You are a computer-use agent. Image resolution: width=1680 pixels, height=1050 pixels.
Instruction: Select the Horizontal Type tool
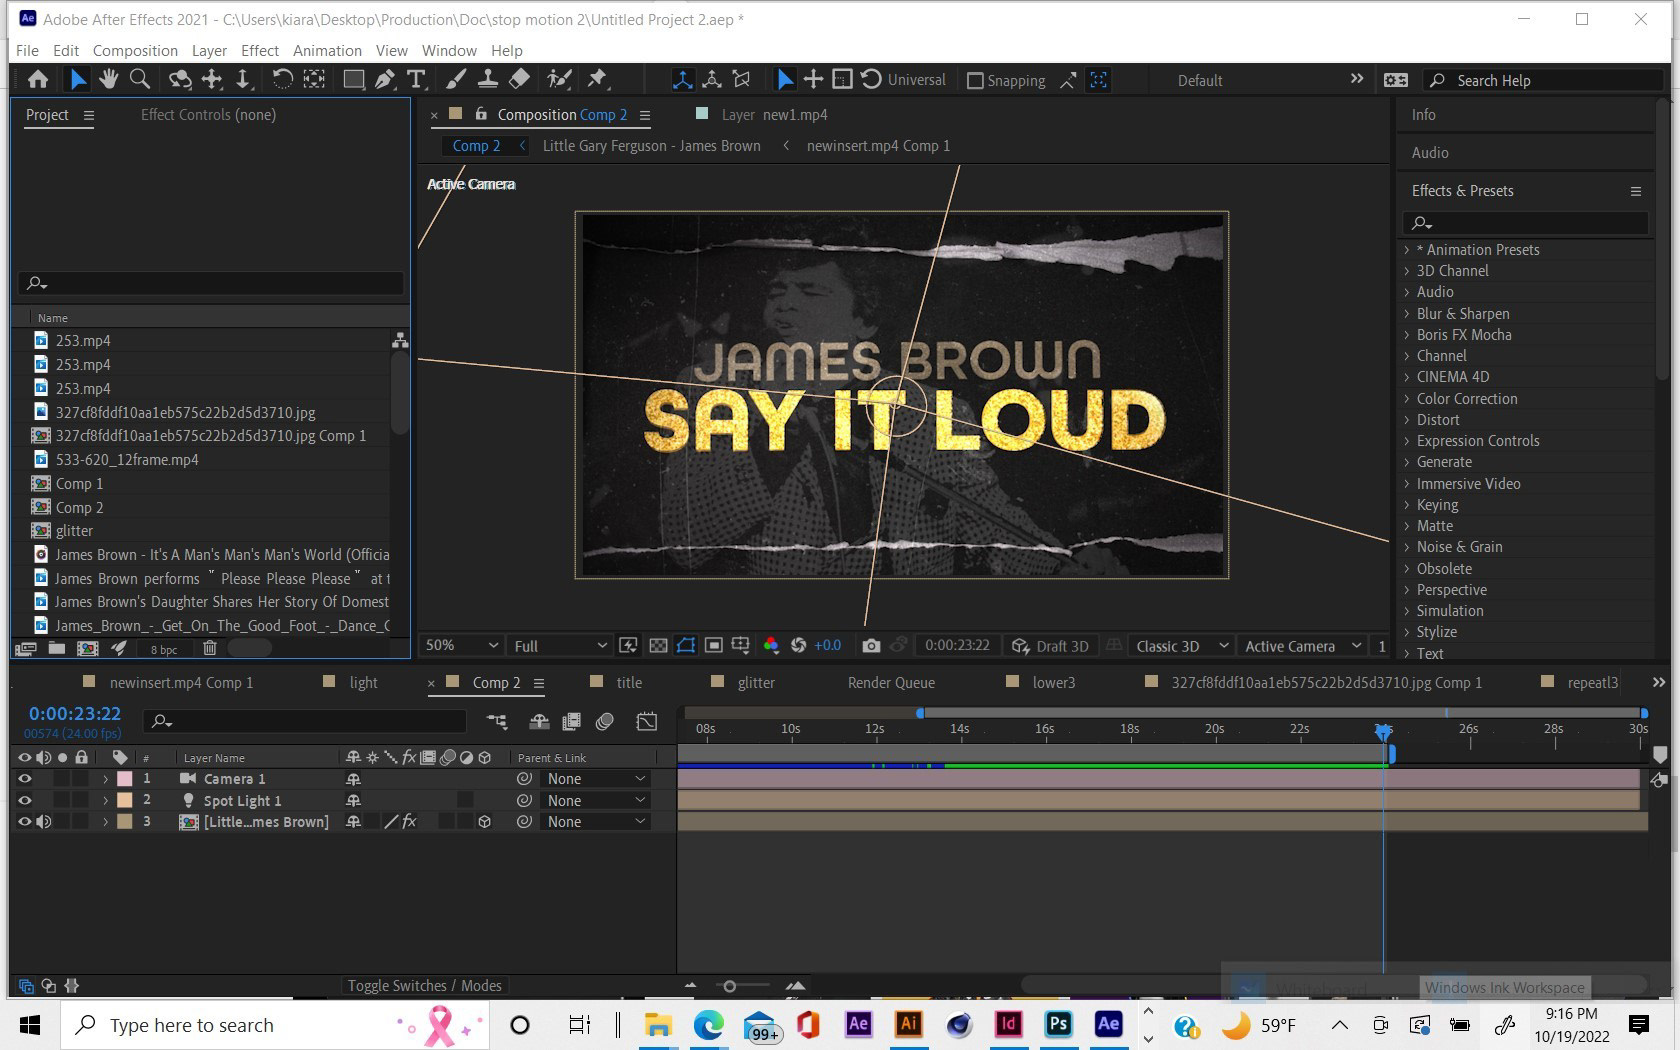pos(416,80)
